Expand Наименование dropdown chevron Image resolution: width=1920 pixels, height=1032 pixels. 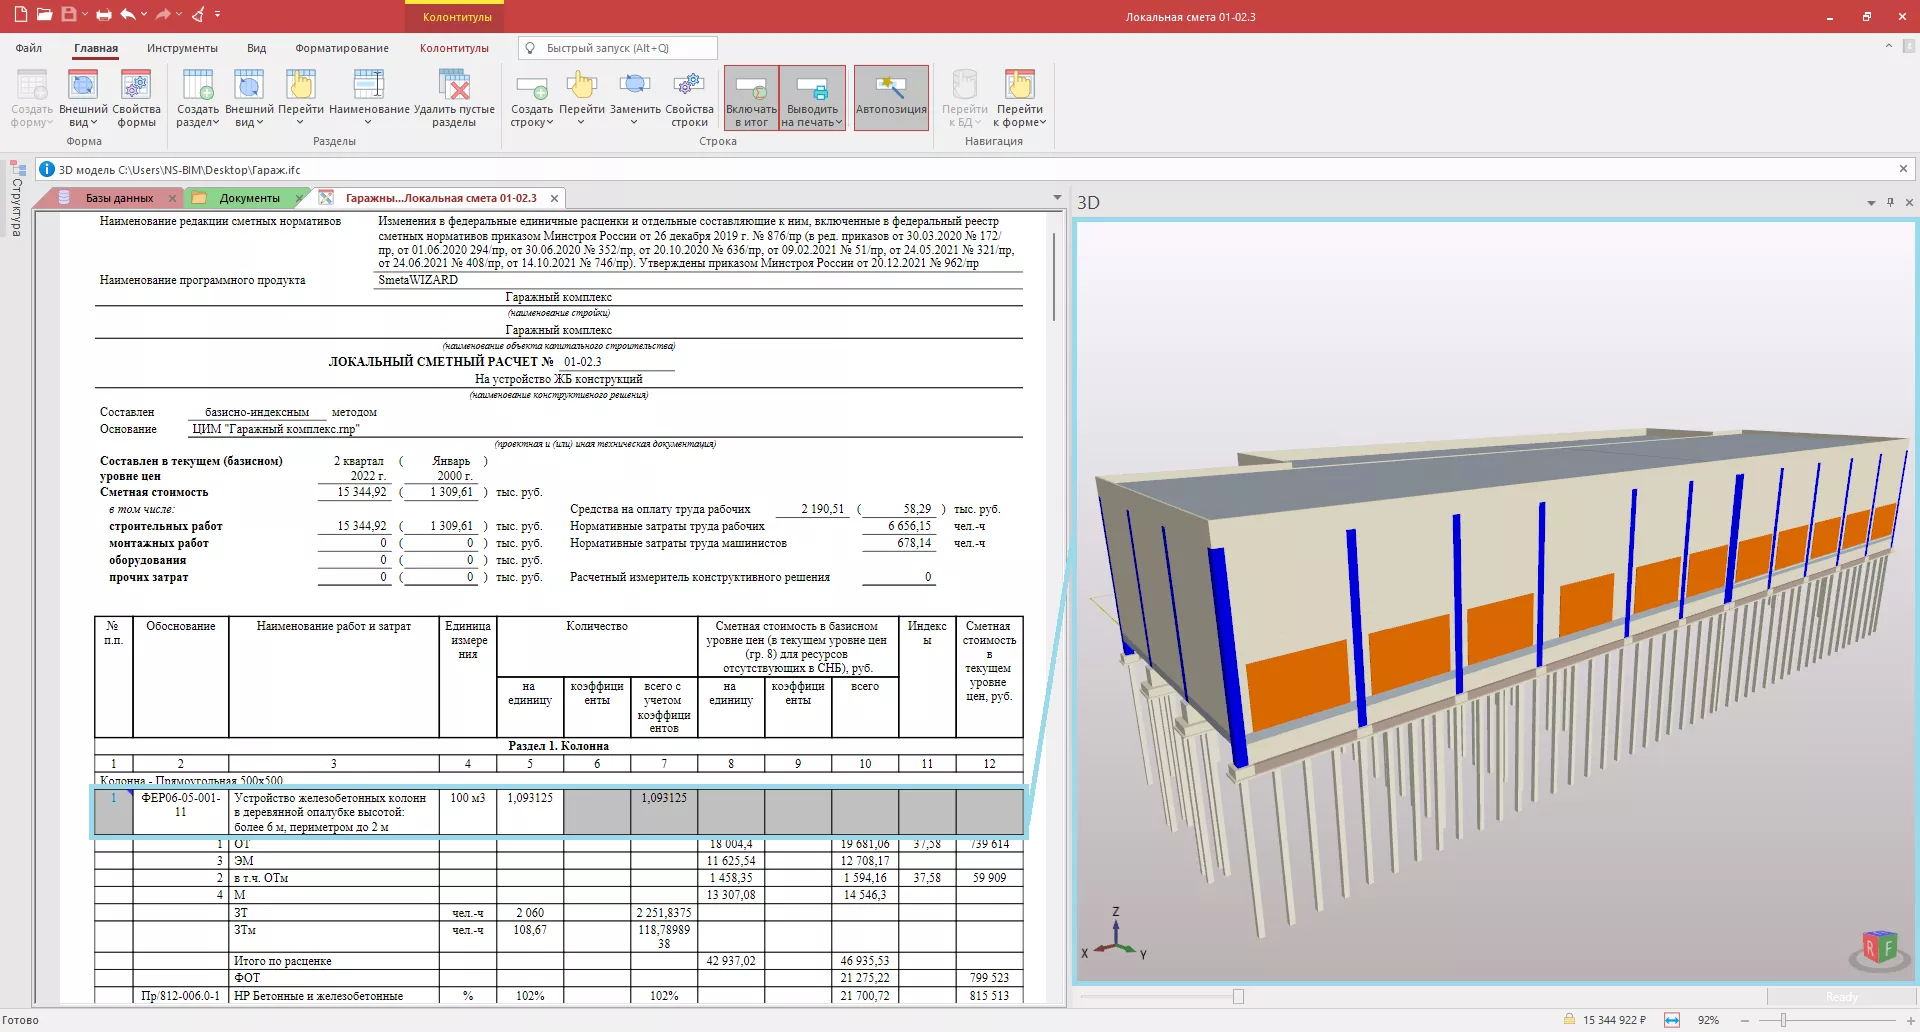pos(368,123)
